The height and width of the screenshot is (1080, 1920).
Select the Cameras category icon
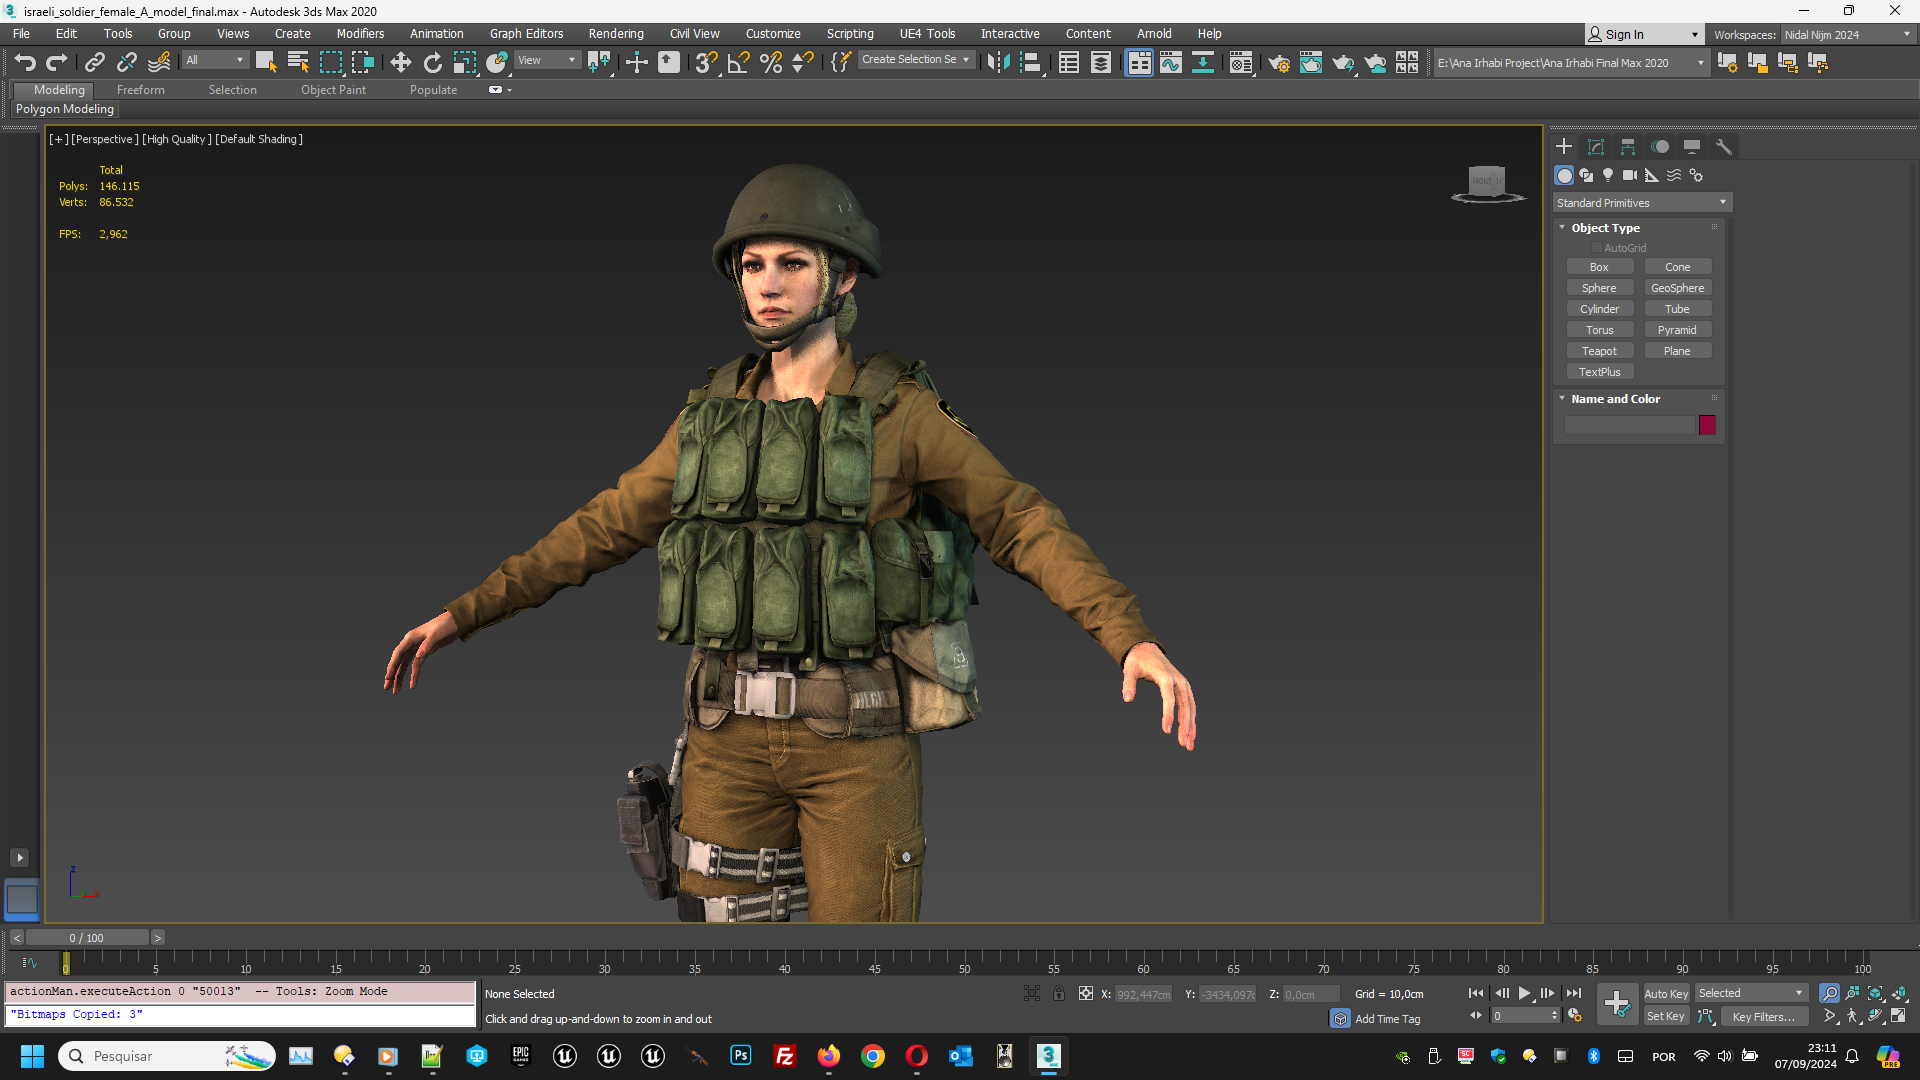point(1630,175)
